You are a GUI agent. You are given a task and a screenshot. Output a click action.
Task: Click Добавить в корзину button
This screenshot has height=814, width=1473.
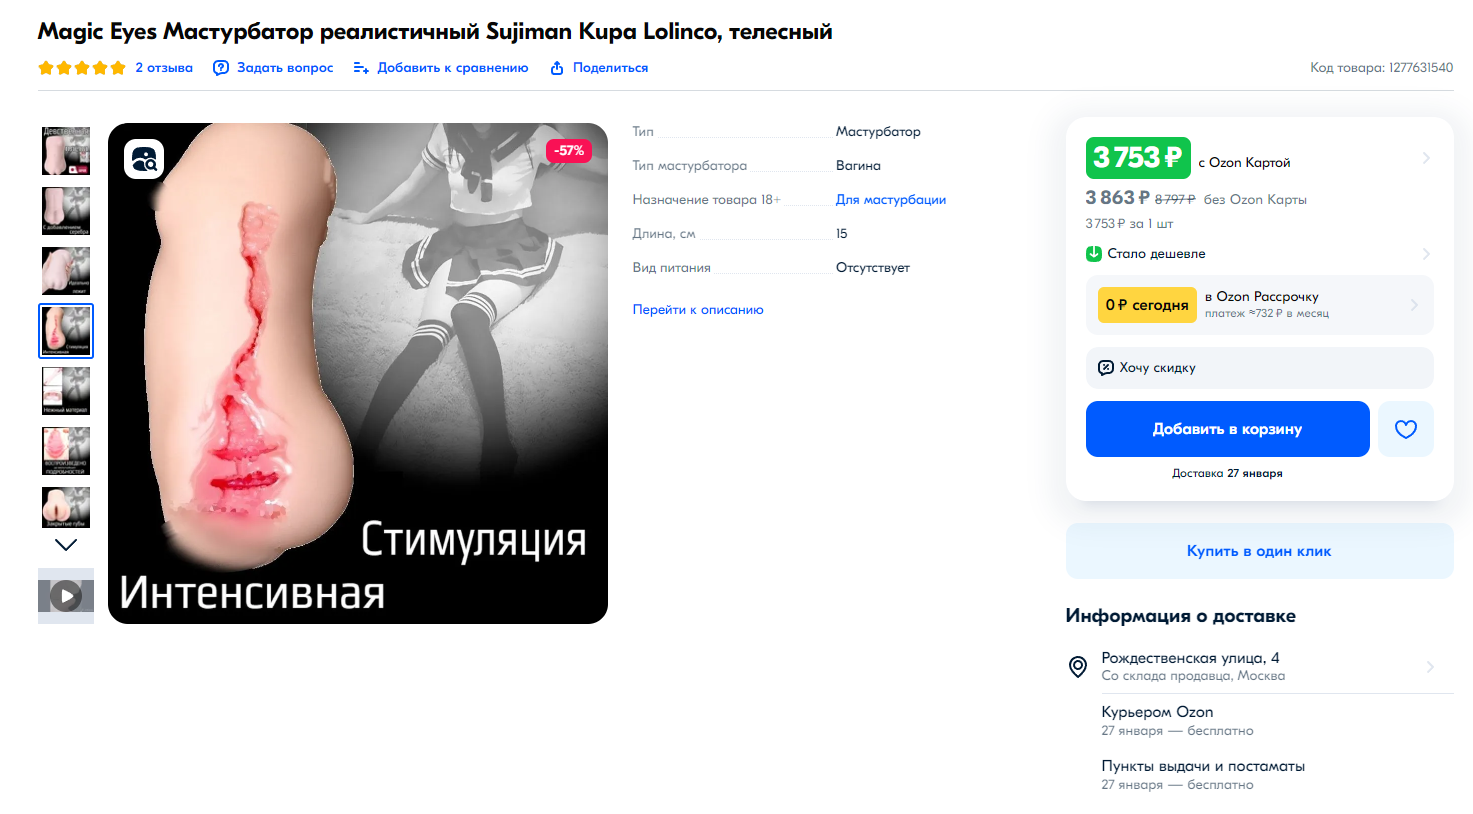(x=1228, y=429)
